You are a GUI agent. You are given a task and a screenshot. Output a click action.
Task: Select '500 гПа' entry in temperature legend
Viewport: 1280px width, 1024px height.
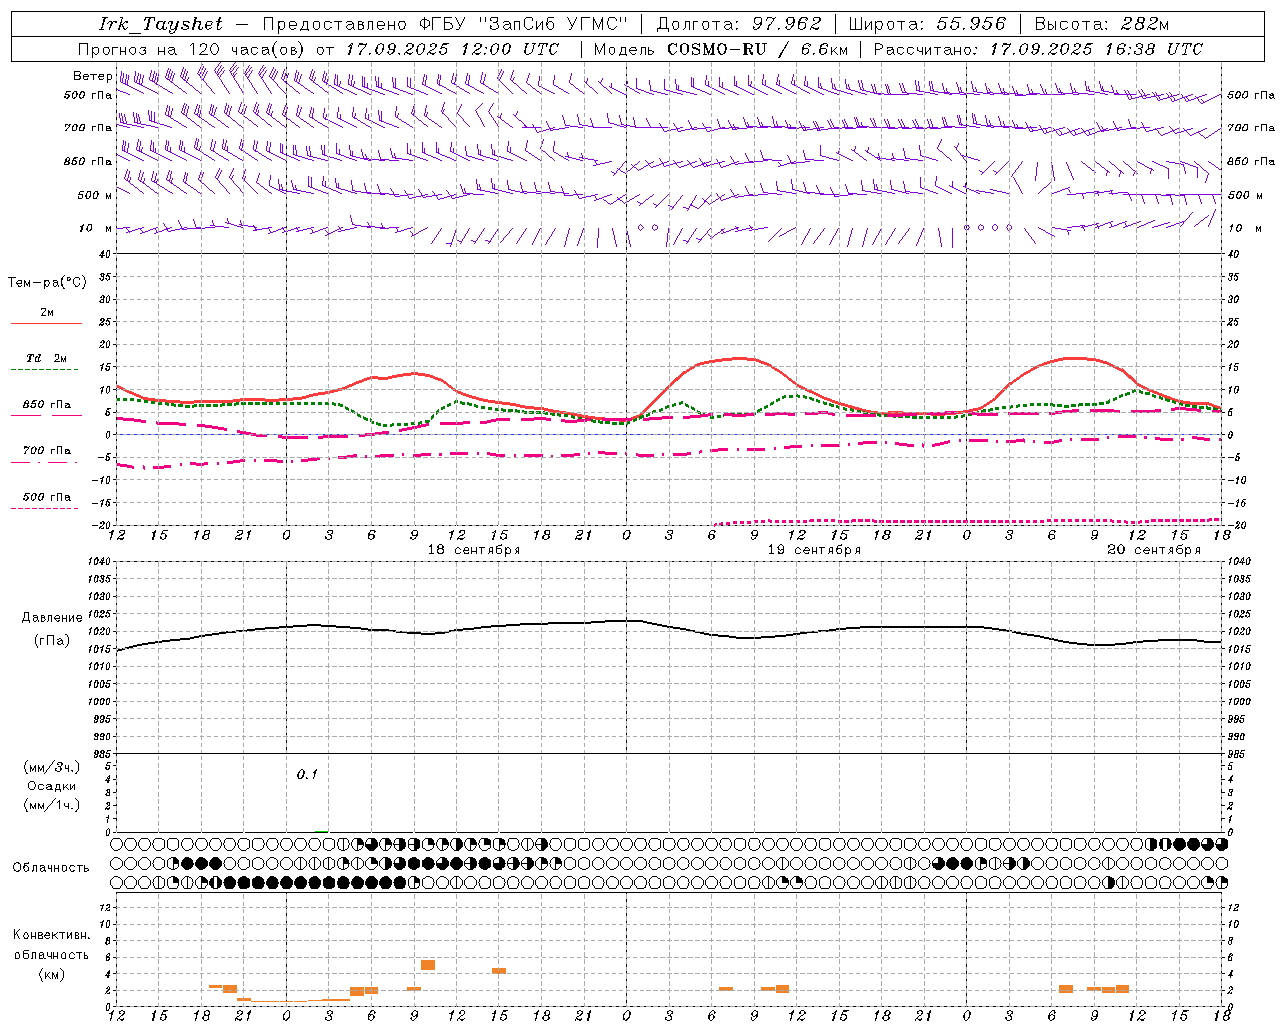pos(47,497)
